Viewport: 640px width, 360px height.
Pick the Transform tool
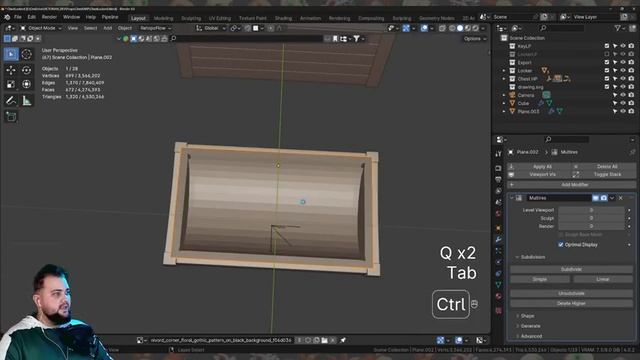point(27,84)
